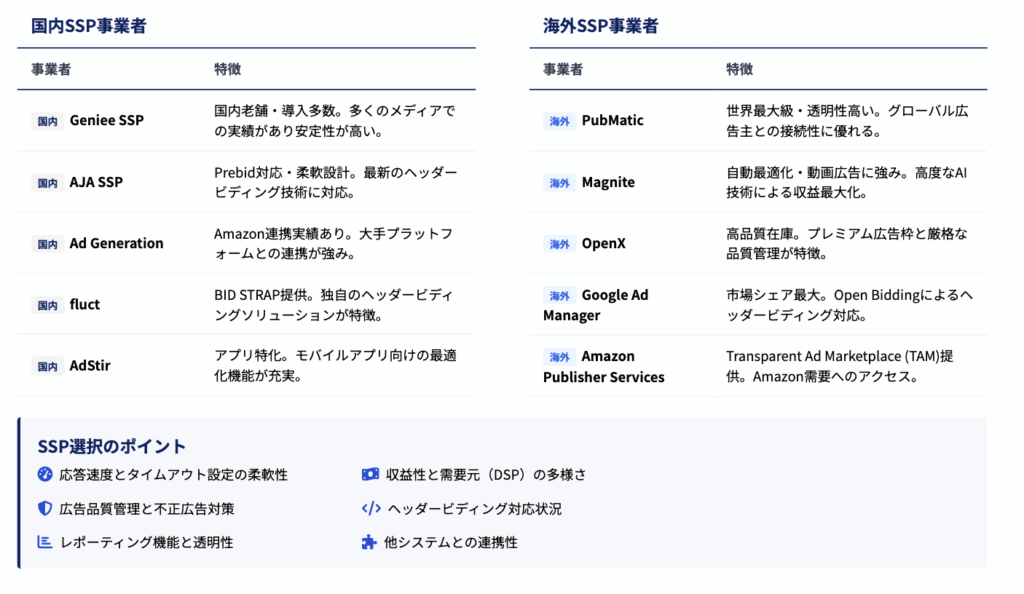
Task: Click the 国内SSP事業者 section heading
Action: click(x=89, y=27)
